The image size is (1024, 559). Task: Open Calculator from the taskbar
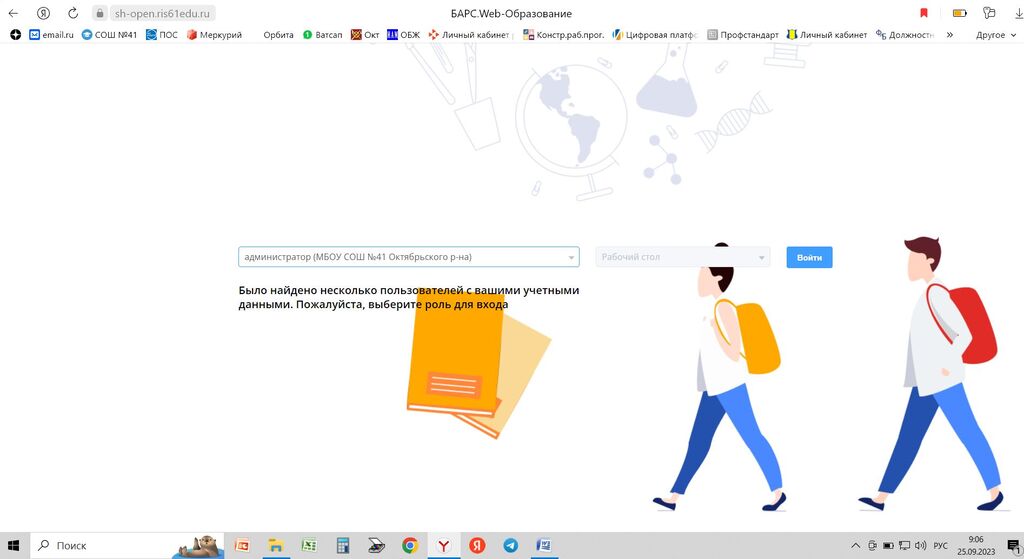point(343,545)
